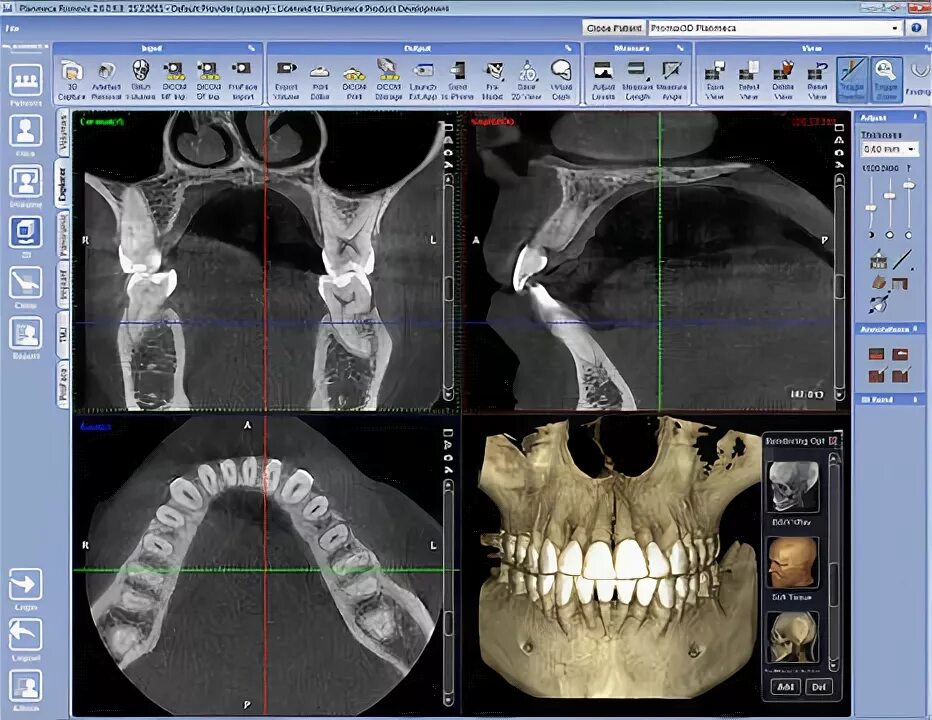Click the coronal view slice scrollbar
This screenshot has width=932, height=720.
coord(449,285)
